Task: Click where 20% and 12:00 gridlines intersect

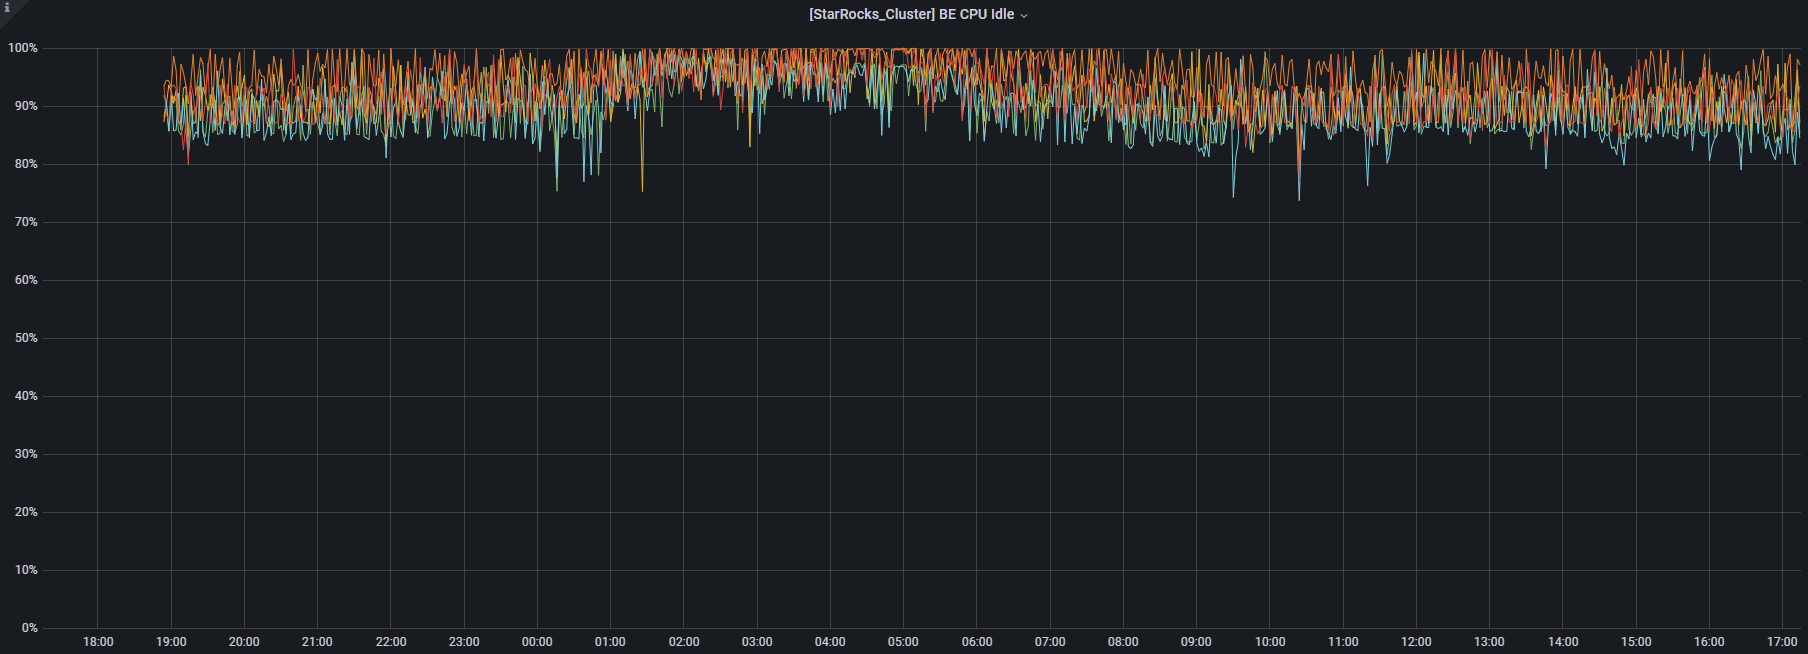Action: pyautogui.click(x=1416, y=512)
